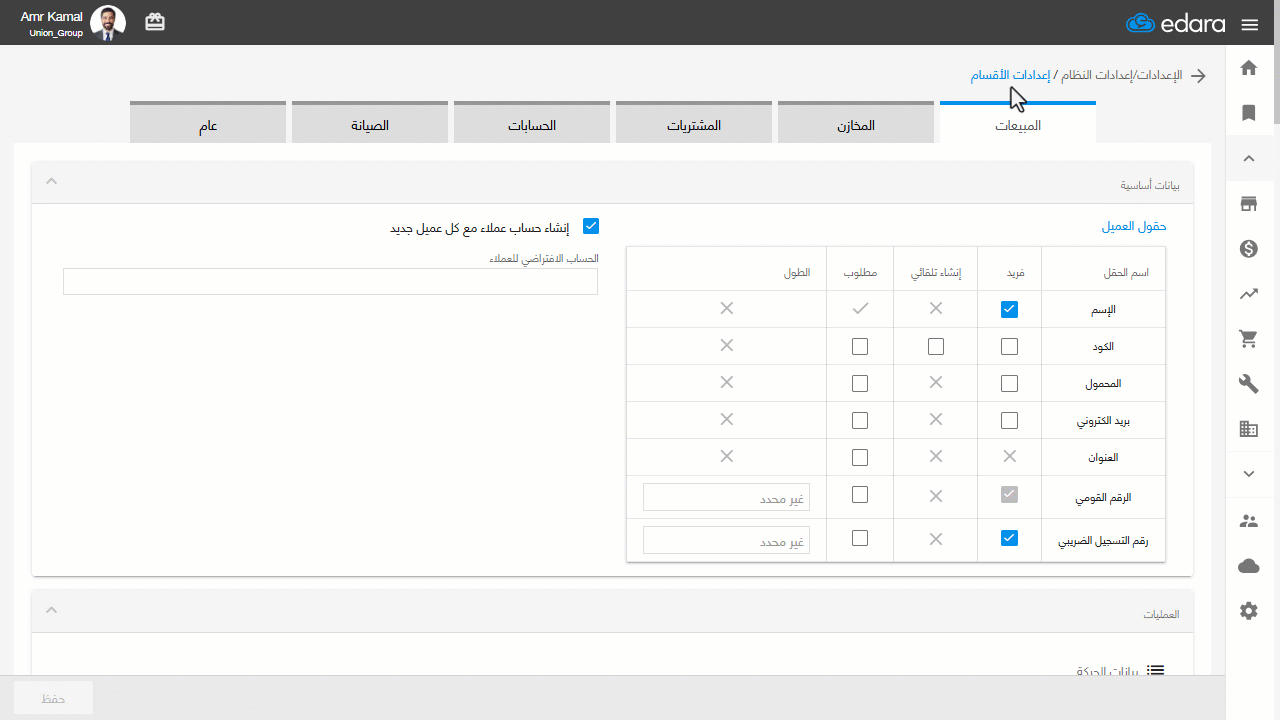Open settings gear in sidebar
Image resolution: width=1280 pixels, height=720 pixels.
(x=1248, y=611)
